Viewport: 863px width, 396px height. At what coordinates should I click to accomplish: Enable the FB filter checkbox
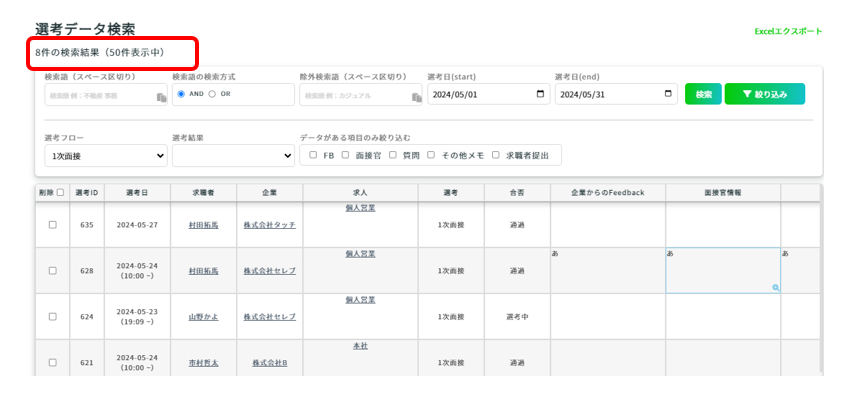point(313,155)
